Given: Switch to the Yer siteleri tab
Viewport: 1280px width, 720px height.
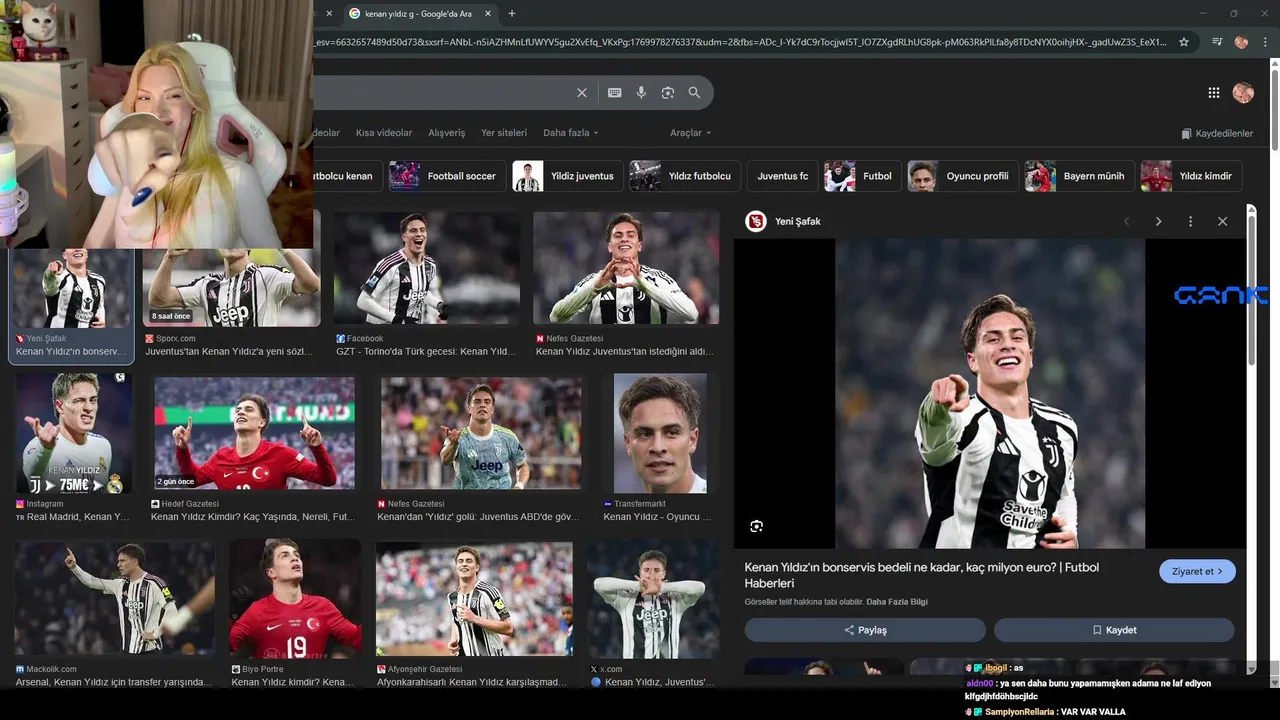Looking at the screenshot, I should (504, 133).
